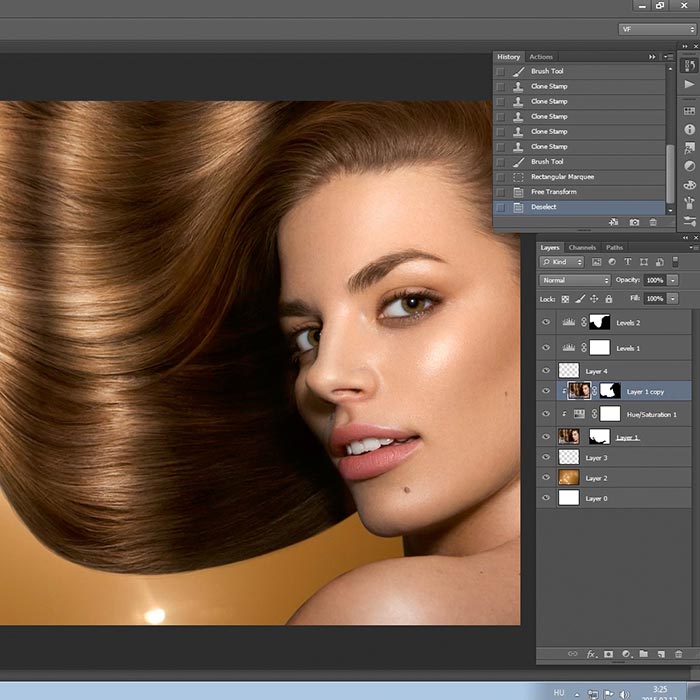Open the Styles fx icon in dock

coord(689,148)
